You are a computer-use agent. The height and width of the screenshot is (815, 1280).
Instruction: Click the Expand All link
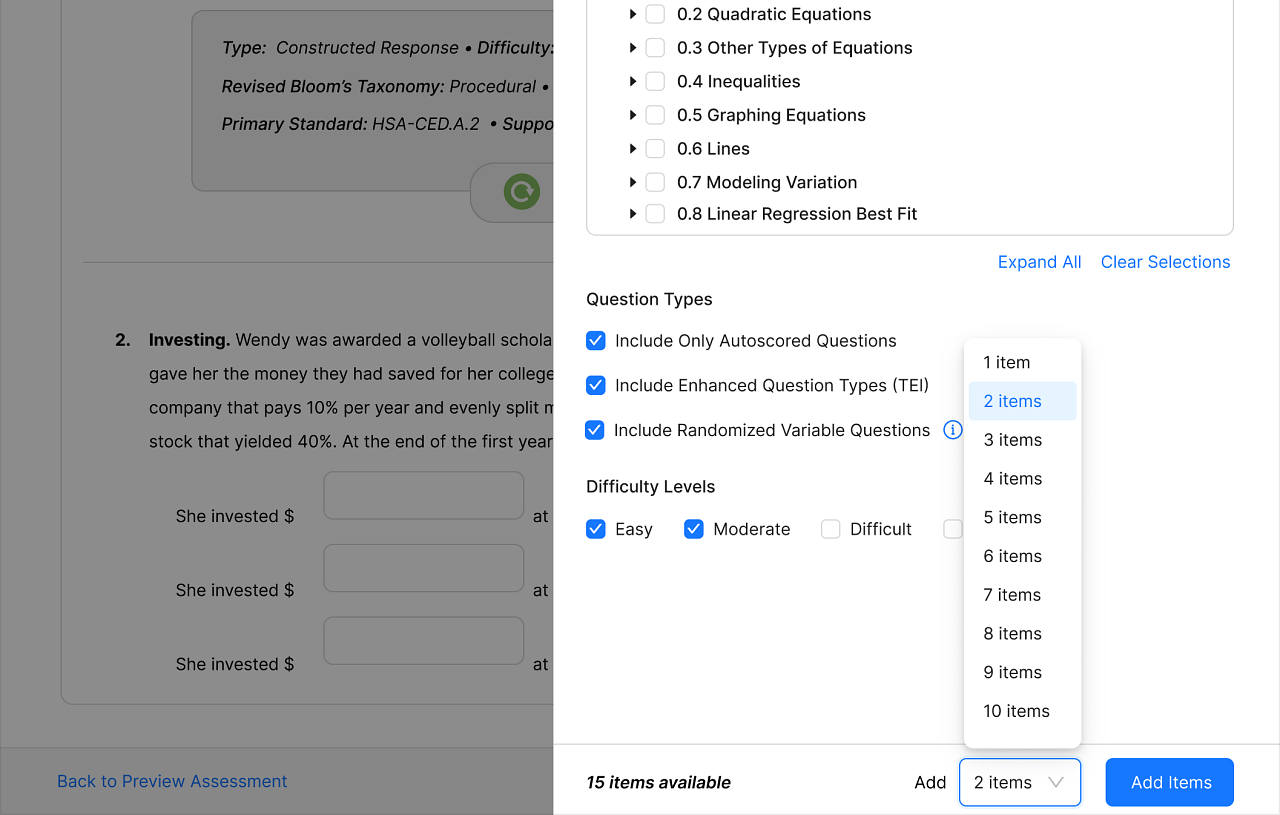click(1039, 261)
